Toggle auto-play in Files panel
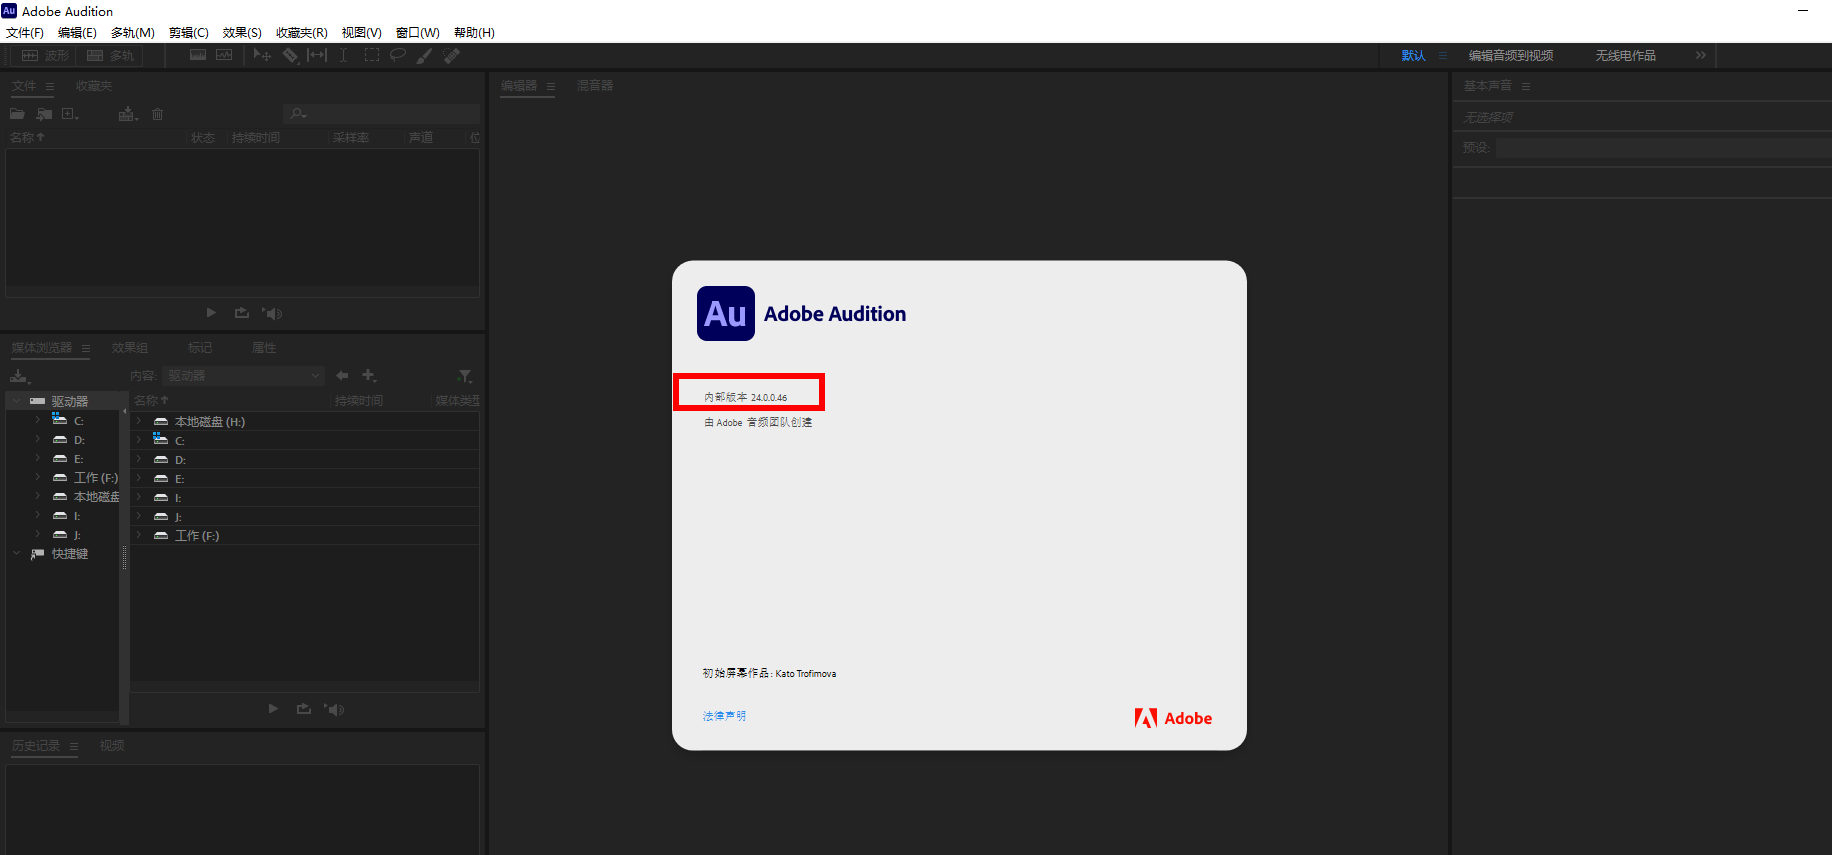Image resolution: width=1832 pixels, height=855 pixels. tap(272, 313)
